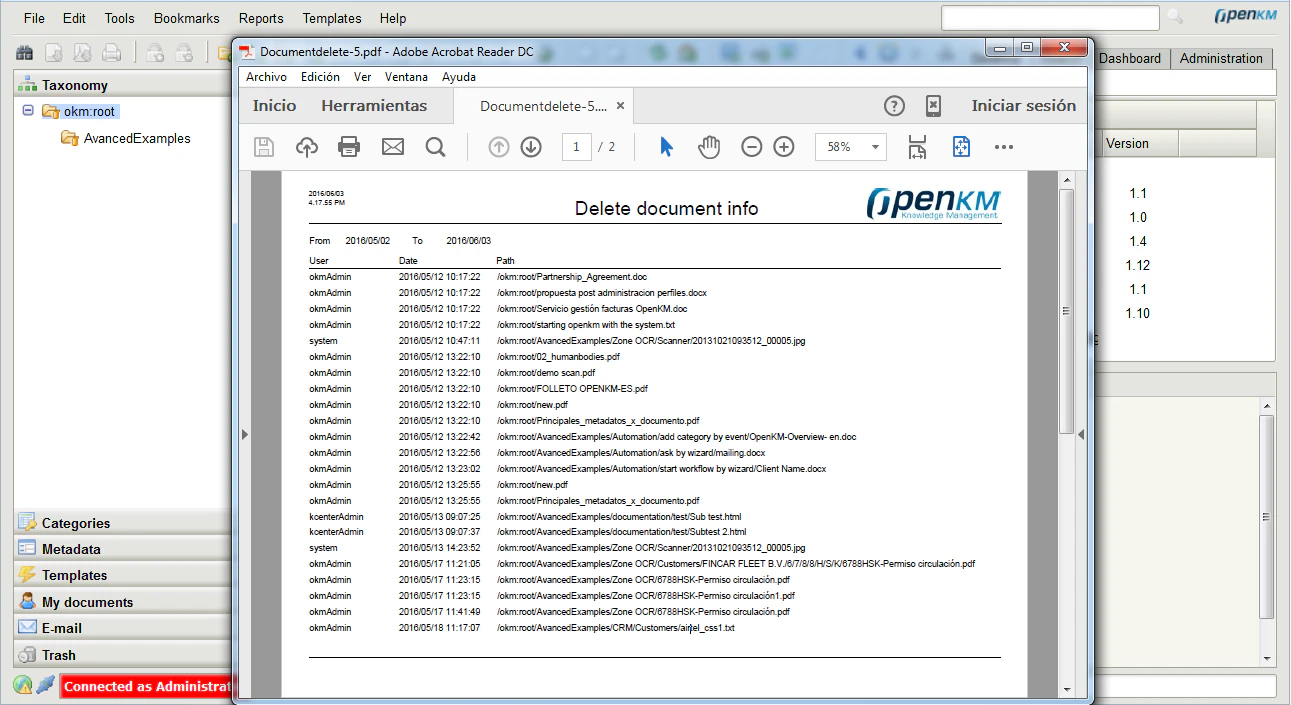Open the Acrobat help question icon
The height and width of the screenshot is (705, 1291).
click(895, 106)
